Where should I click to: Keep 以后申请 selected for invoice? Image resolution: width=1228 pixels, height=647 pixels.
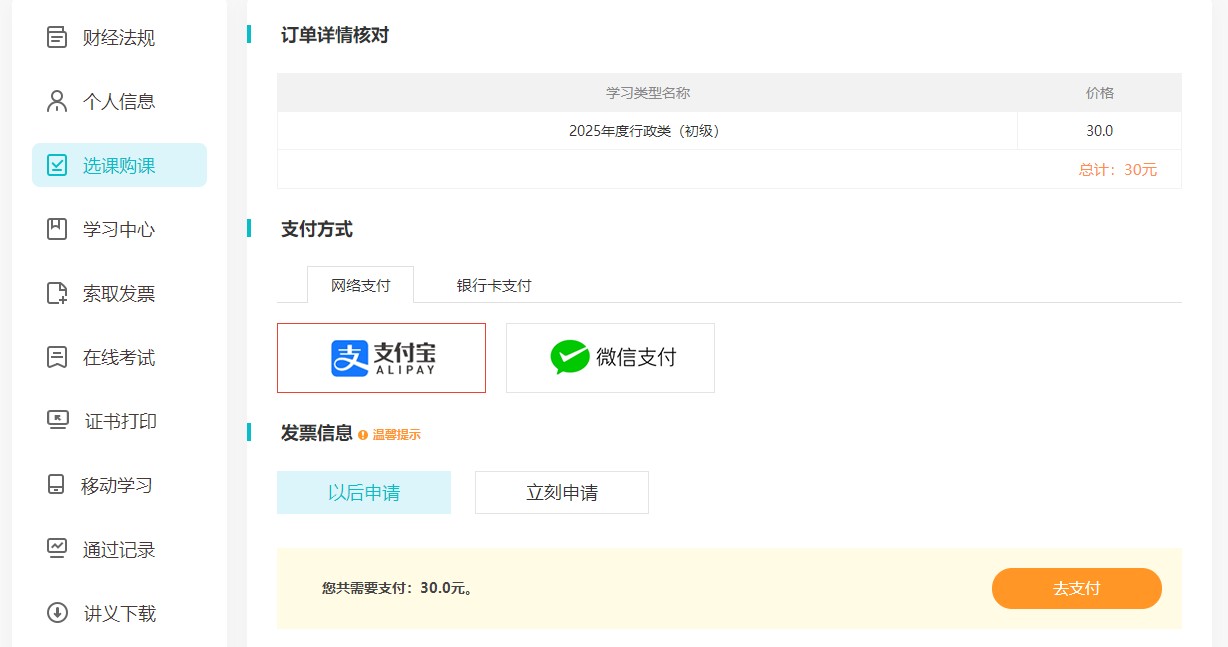coord(364,492)
